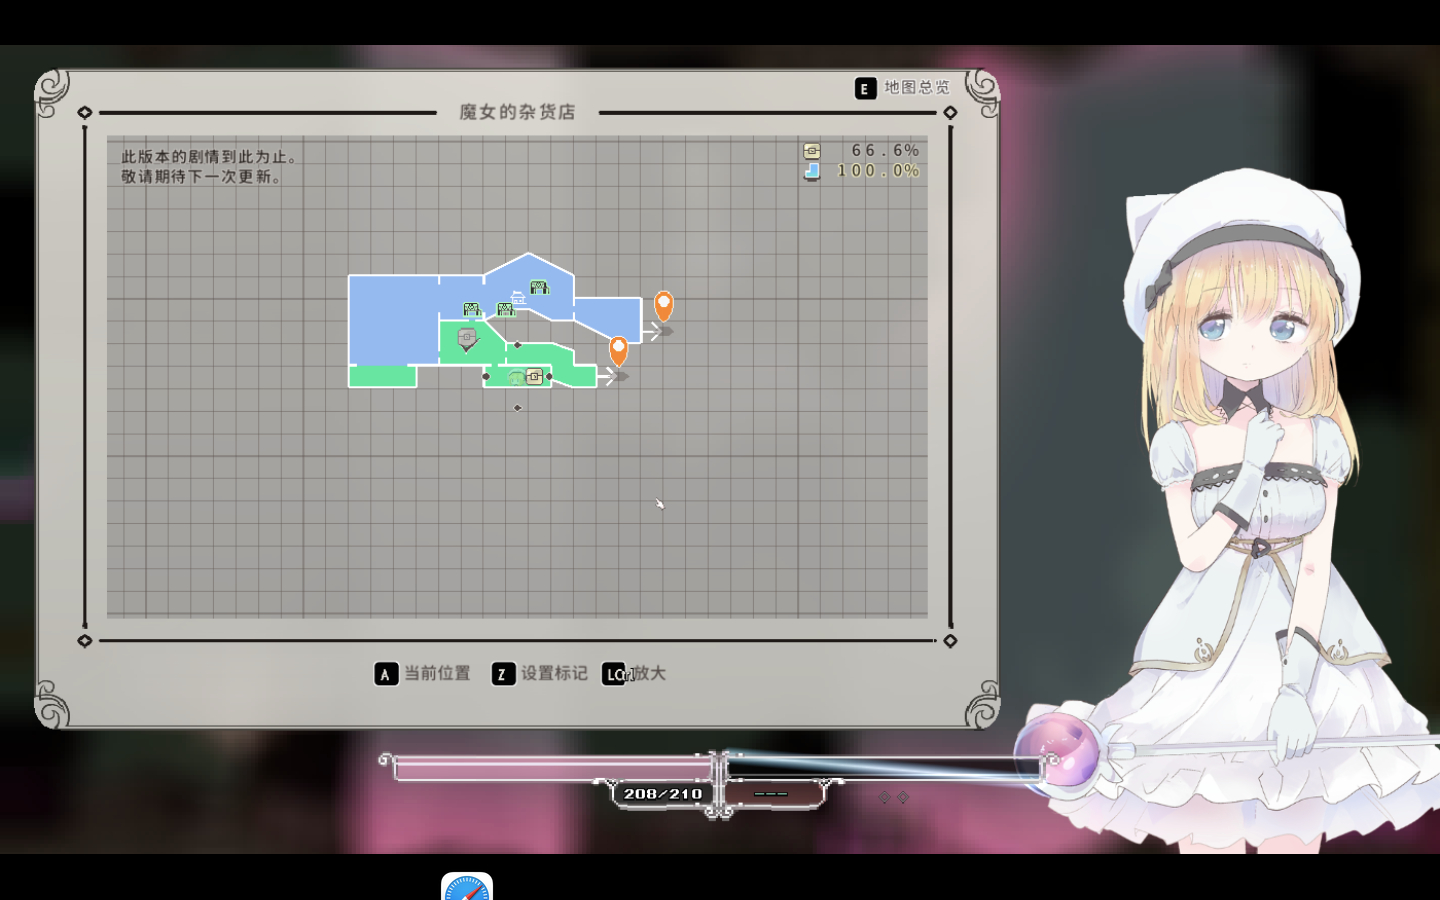
Task: Click the diamond dot left of the player icon
Action: pyautogui.click(x=486, y=377)
